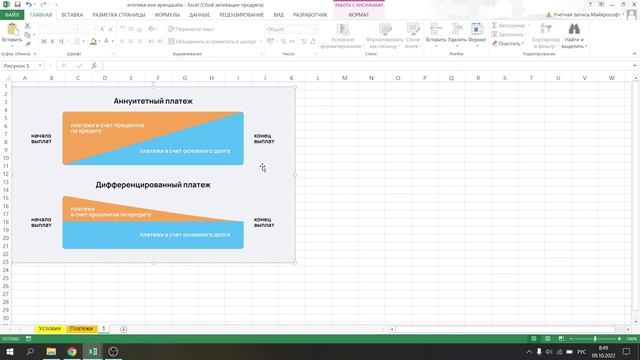Open Merge and Center dropdown arrow

tap(260, 41)
